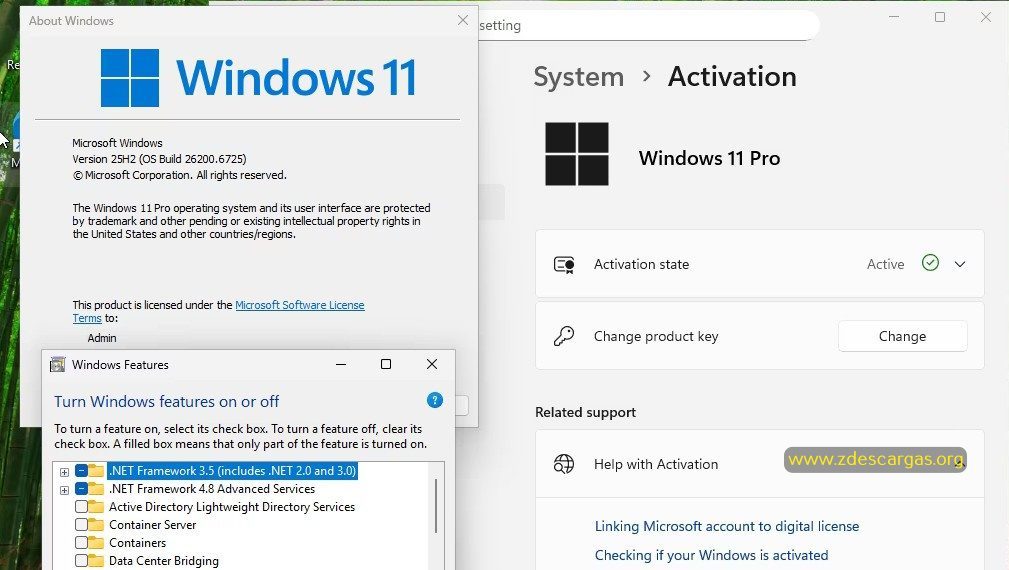The image size is (1009, 570).
Task: Enable Active Directory Lightweight Directory Services checkbox
Action: coord(81,506)
